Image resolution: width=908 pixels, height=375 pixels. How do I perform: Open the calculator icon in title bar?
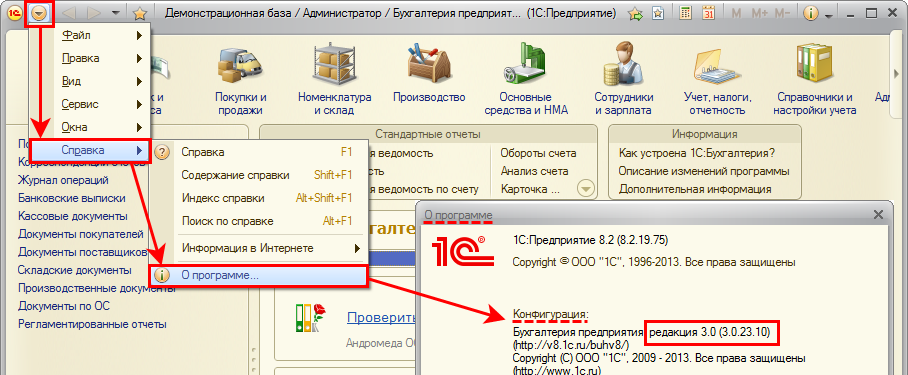click(686, 13)
